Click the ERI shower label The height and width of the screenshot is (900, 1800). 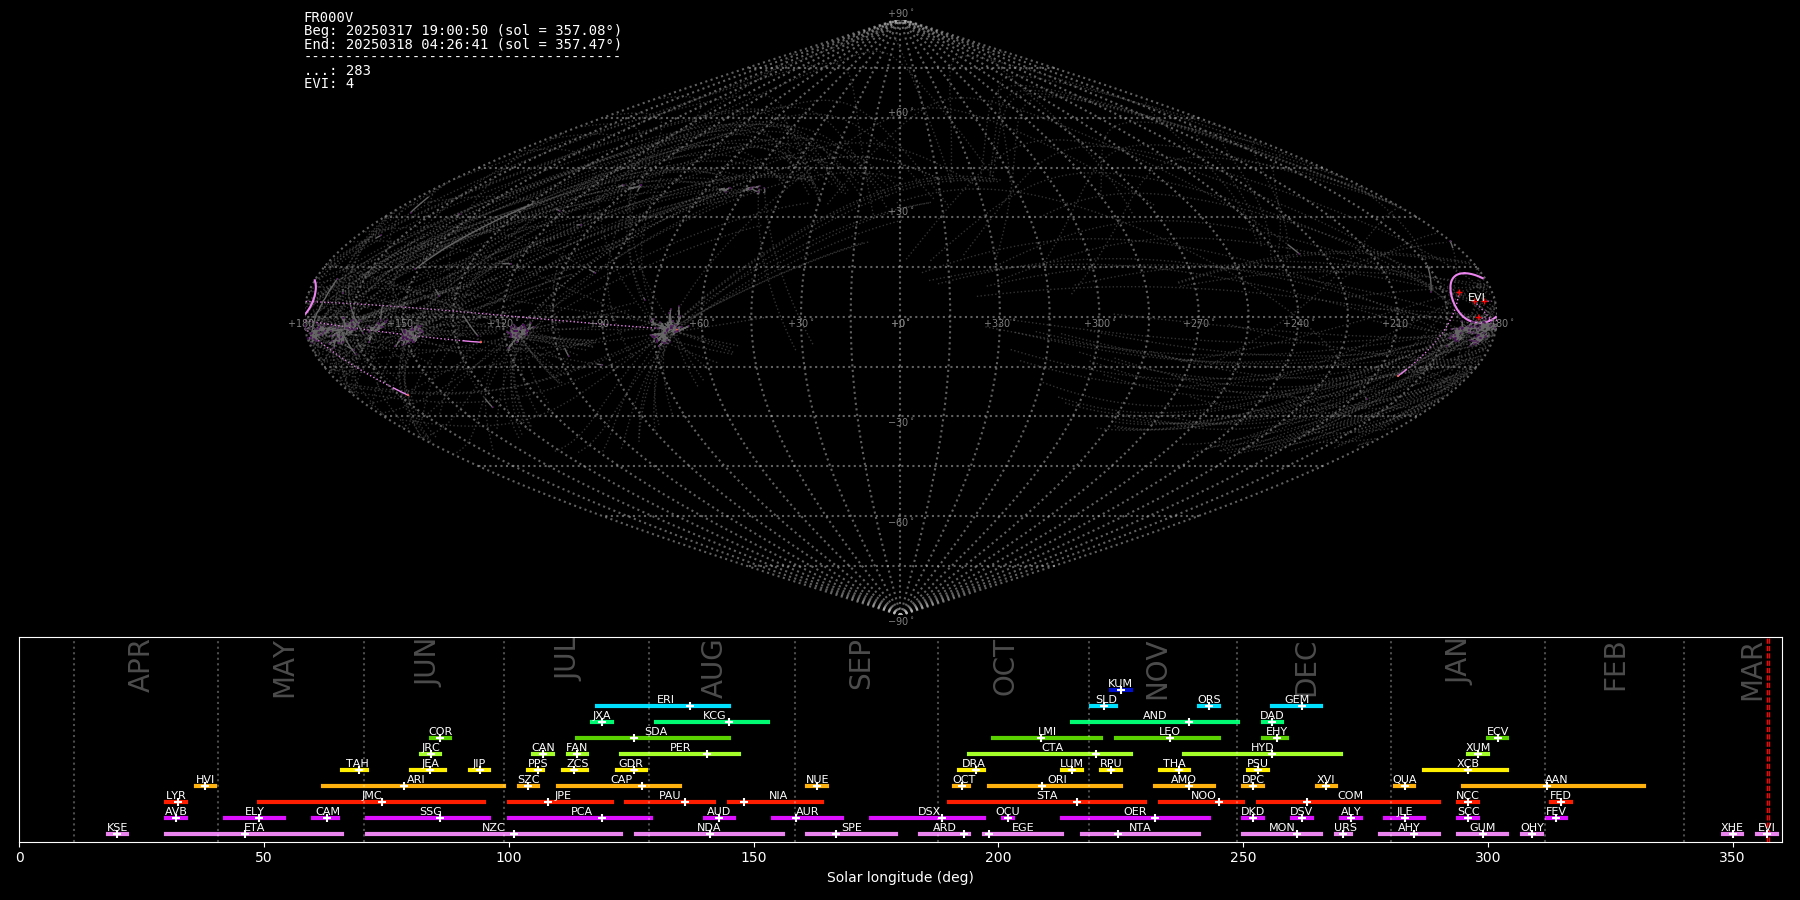[665, 700]
